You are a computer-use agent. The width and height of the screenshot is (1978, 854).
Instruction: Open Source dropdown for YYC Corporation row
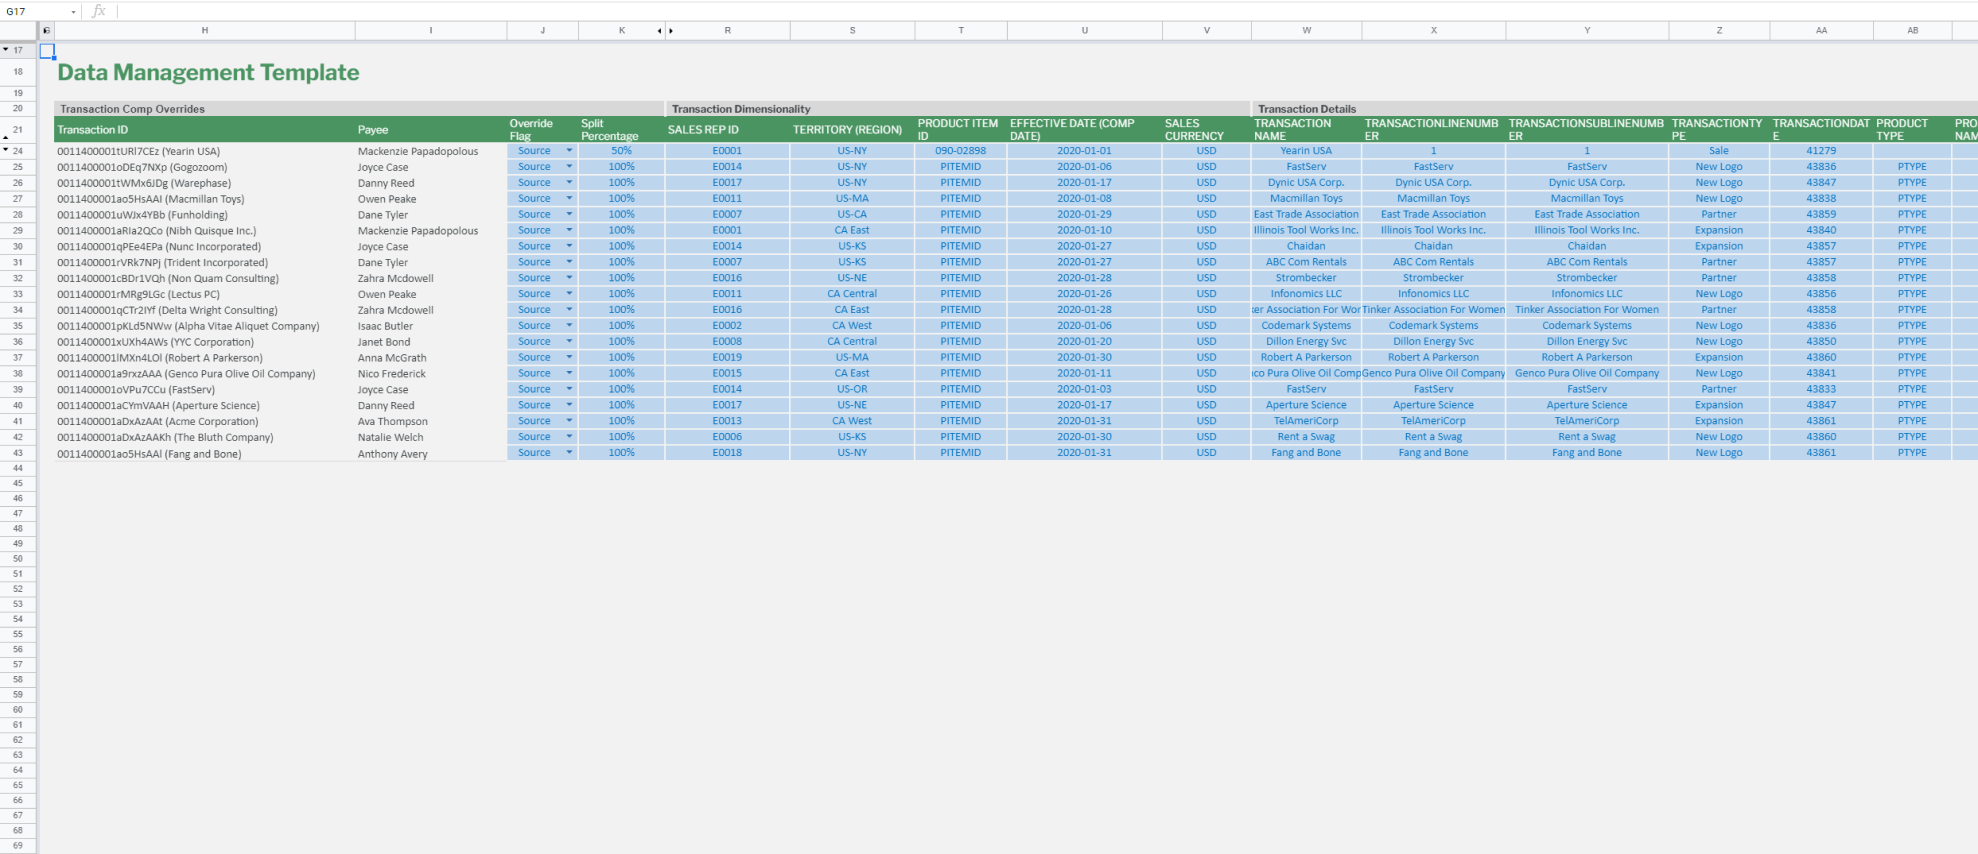(569, 341)
